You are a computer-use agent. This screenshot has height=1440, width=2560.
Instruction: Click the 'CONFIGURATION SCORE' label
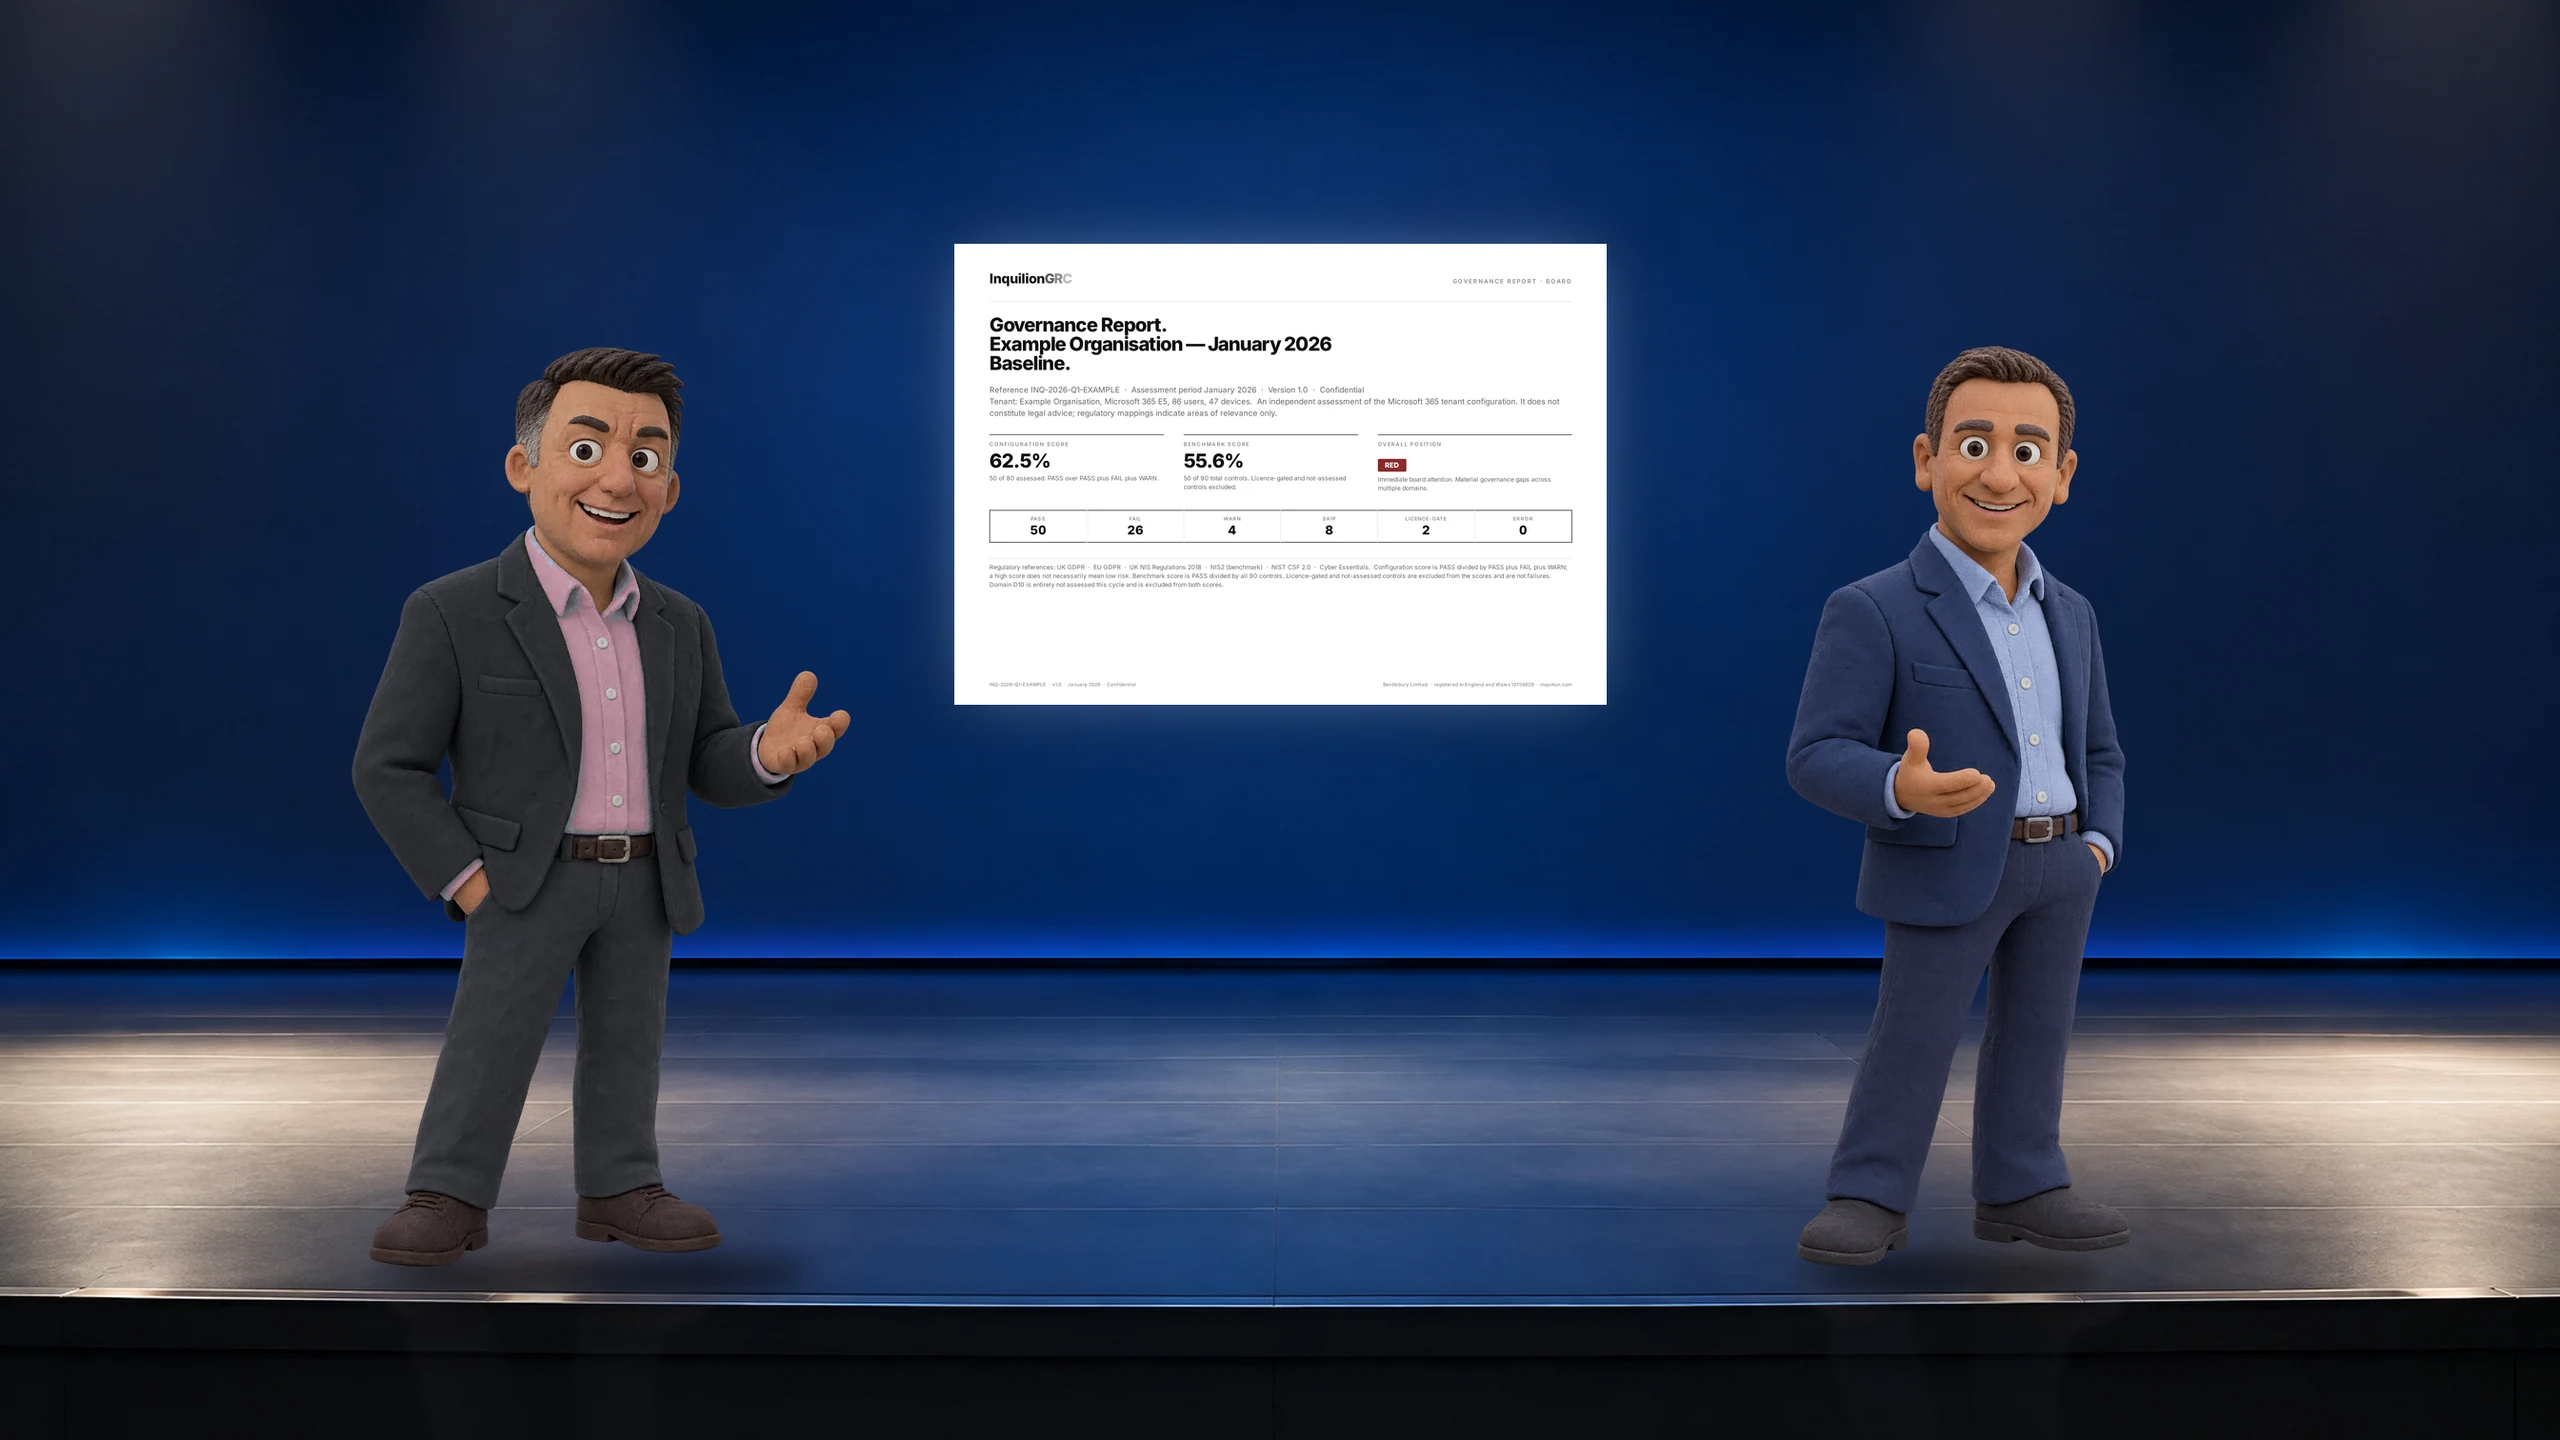[1029, 444]
